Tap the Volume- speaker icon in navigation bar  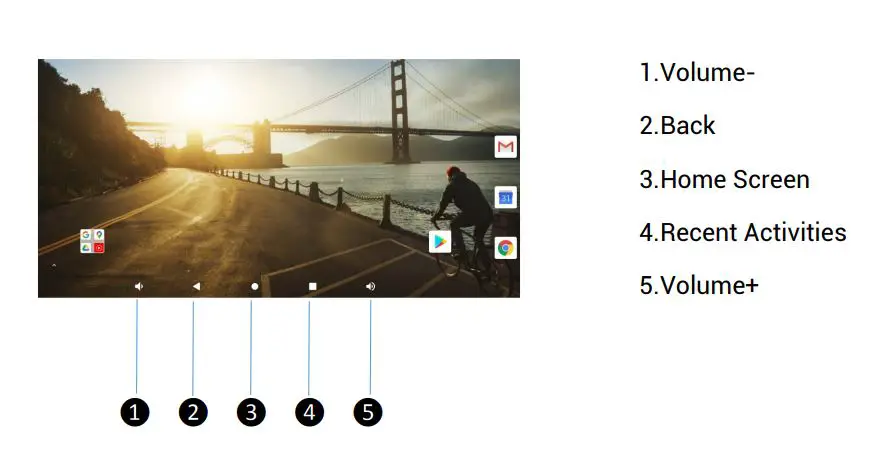(x=139, y=287)
